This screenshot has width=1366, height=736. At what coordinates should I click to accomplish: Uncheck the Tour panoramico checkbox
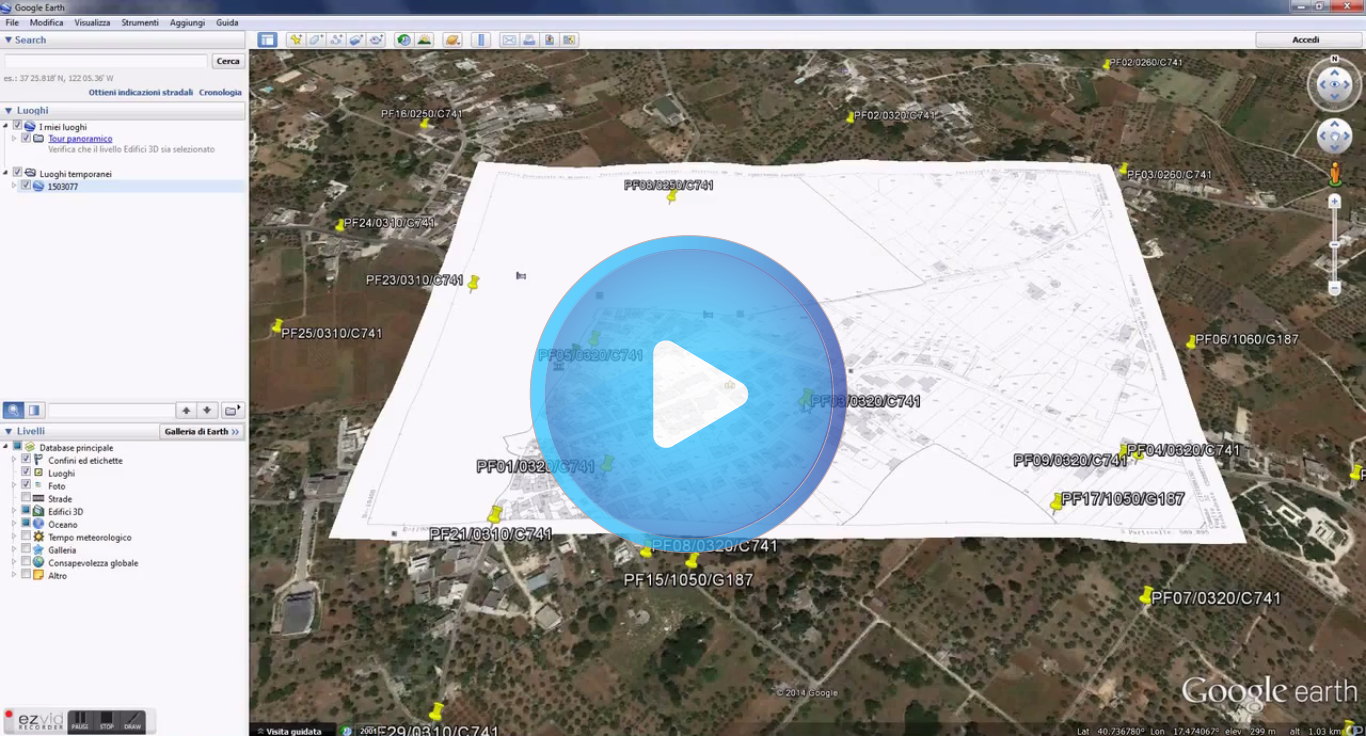click(x=26, y=138)
